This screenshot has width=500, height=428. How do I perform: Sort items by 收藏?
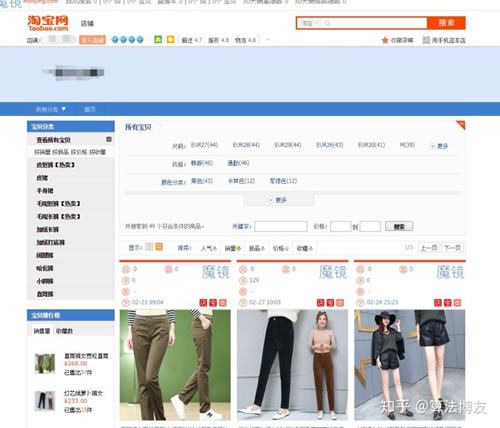click(305, 248)
